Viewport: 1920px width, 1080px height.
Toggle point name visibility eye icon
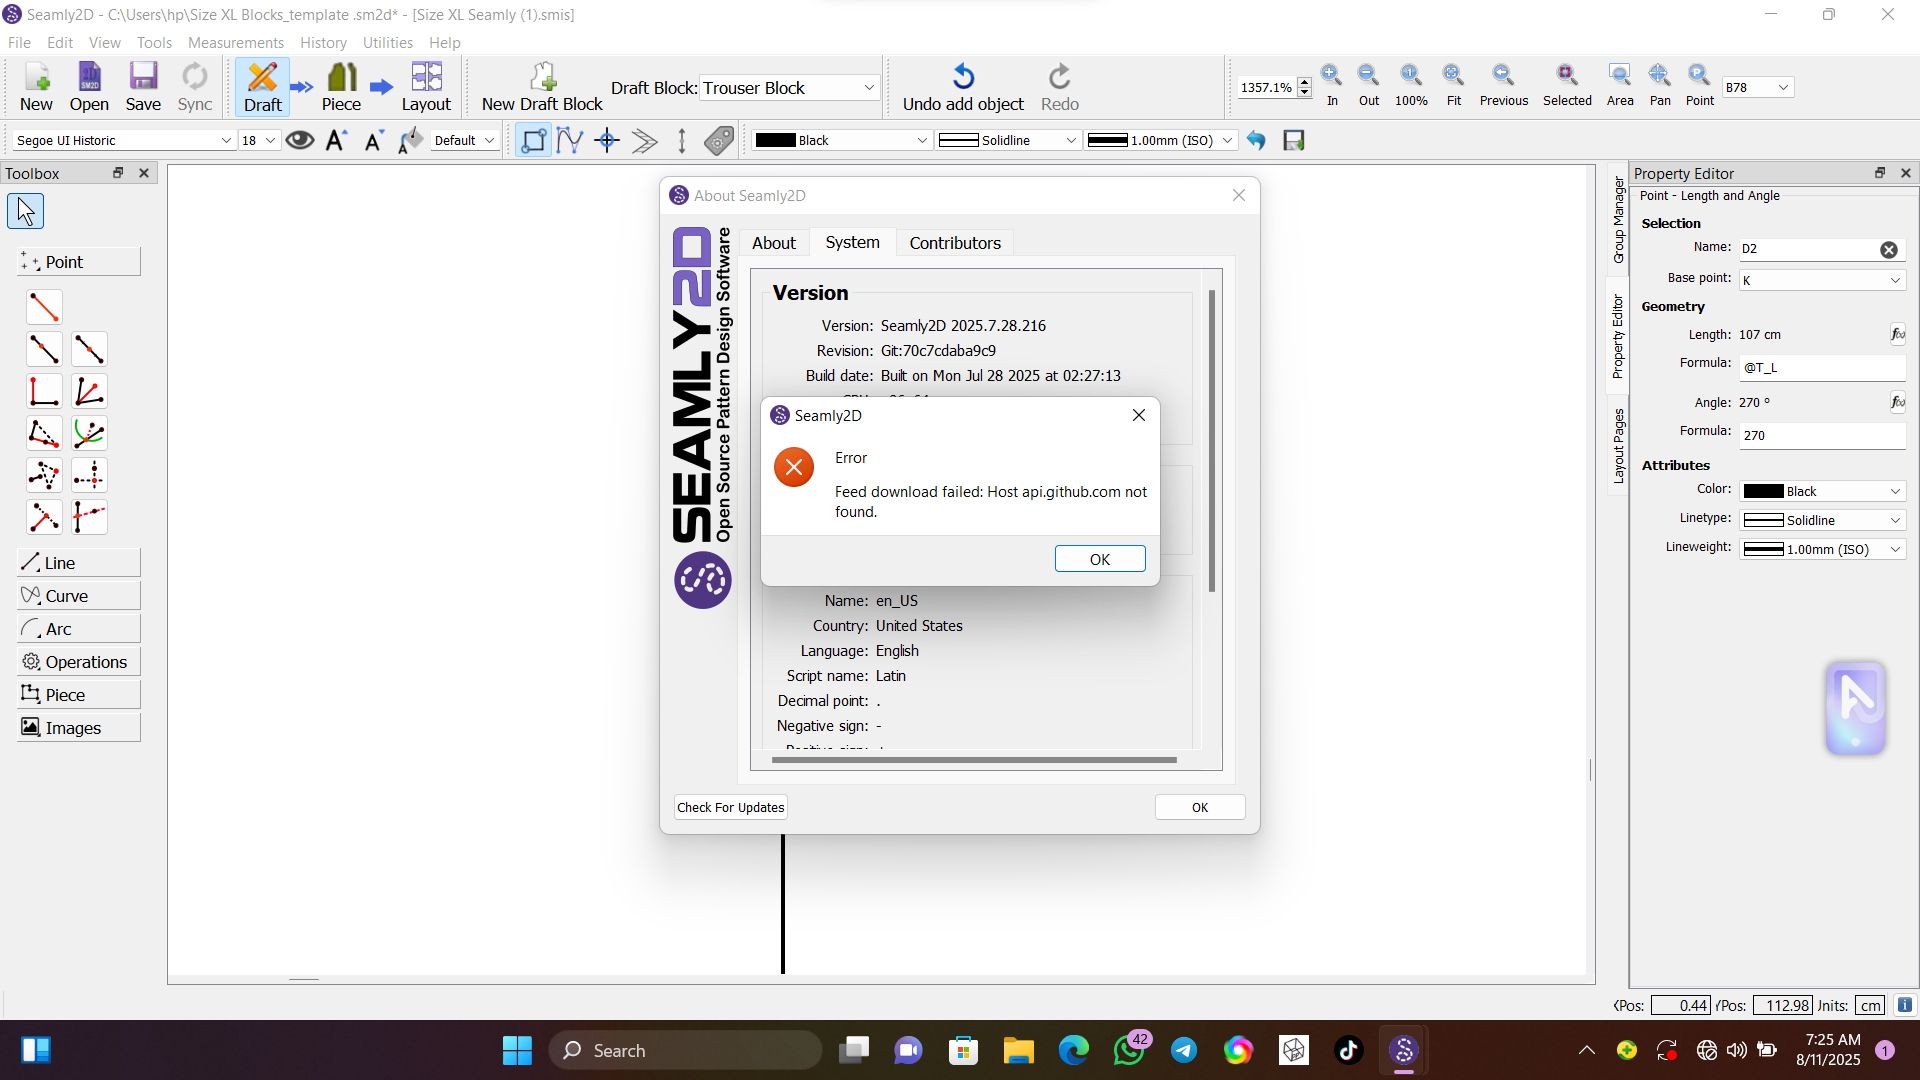299,140
